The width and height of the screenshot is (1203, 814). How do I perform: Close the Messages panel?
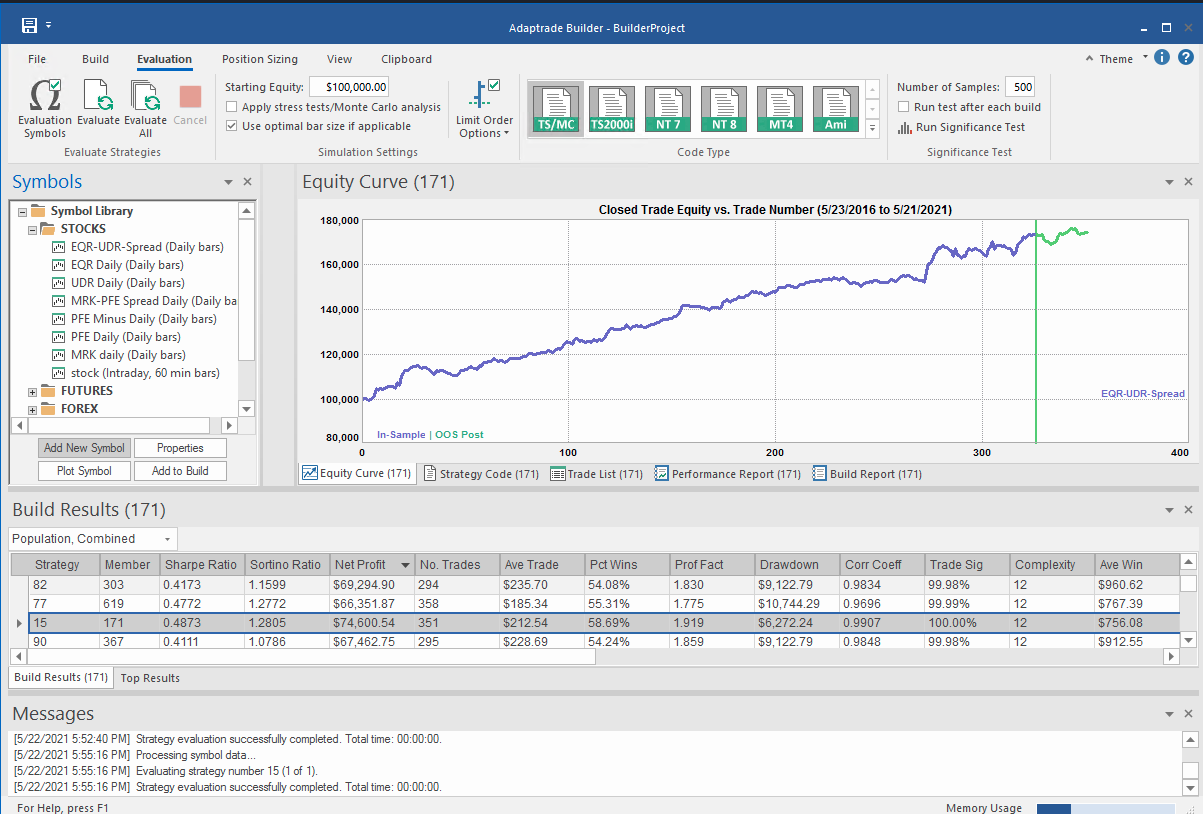click(x=1188, y=714)
